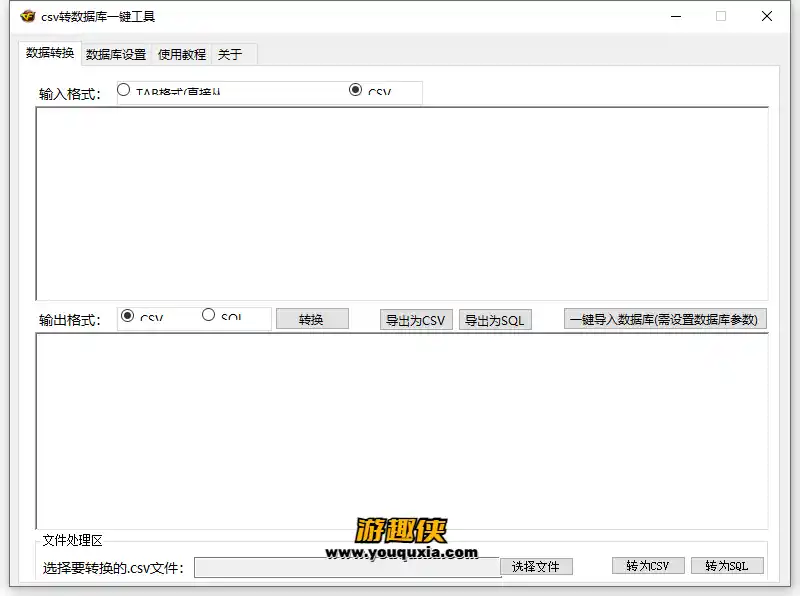Focus the upper input text area

coord(402,204)
